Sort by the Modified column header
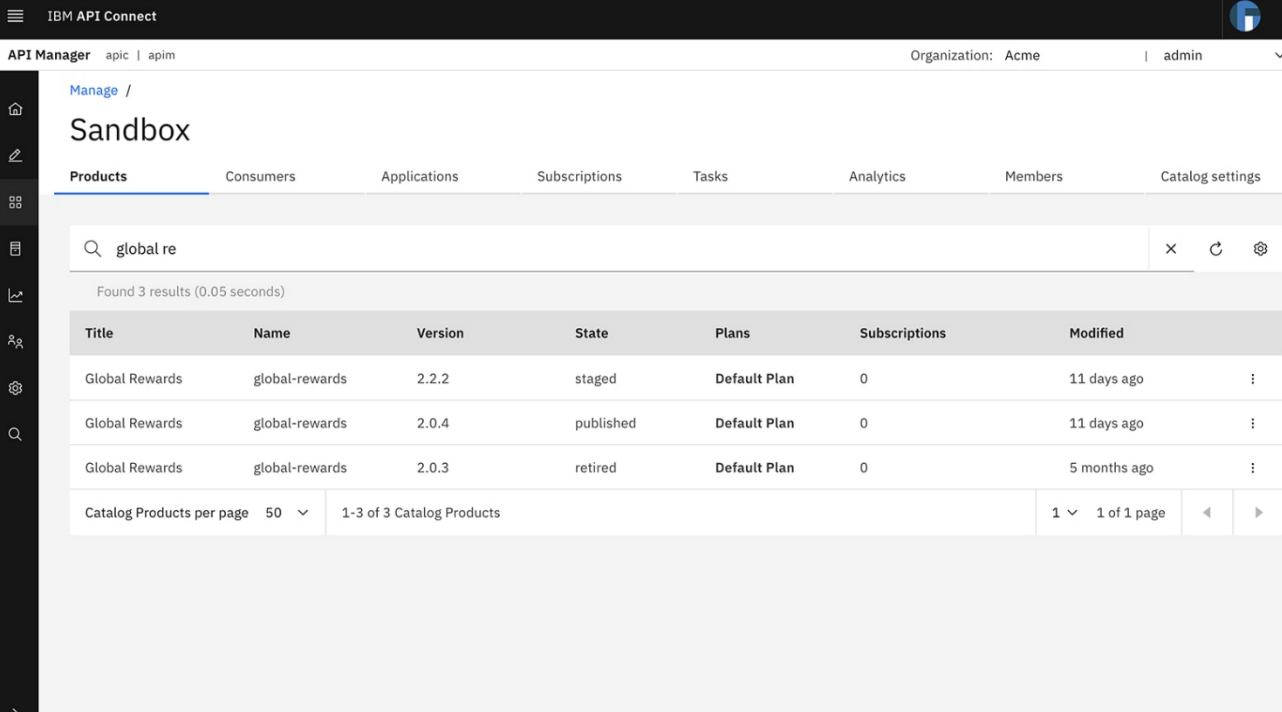The height and width of the screenshot is (712, 1282). point(1096,333)
